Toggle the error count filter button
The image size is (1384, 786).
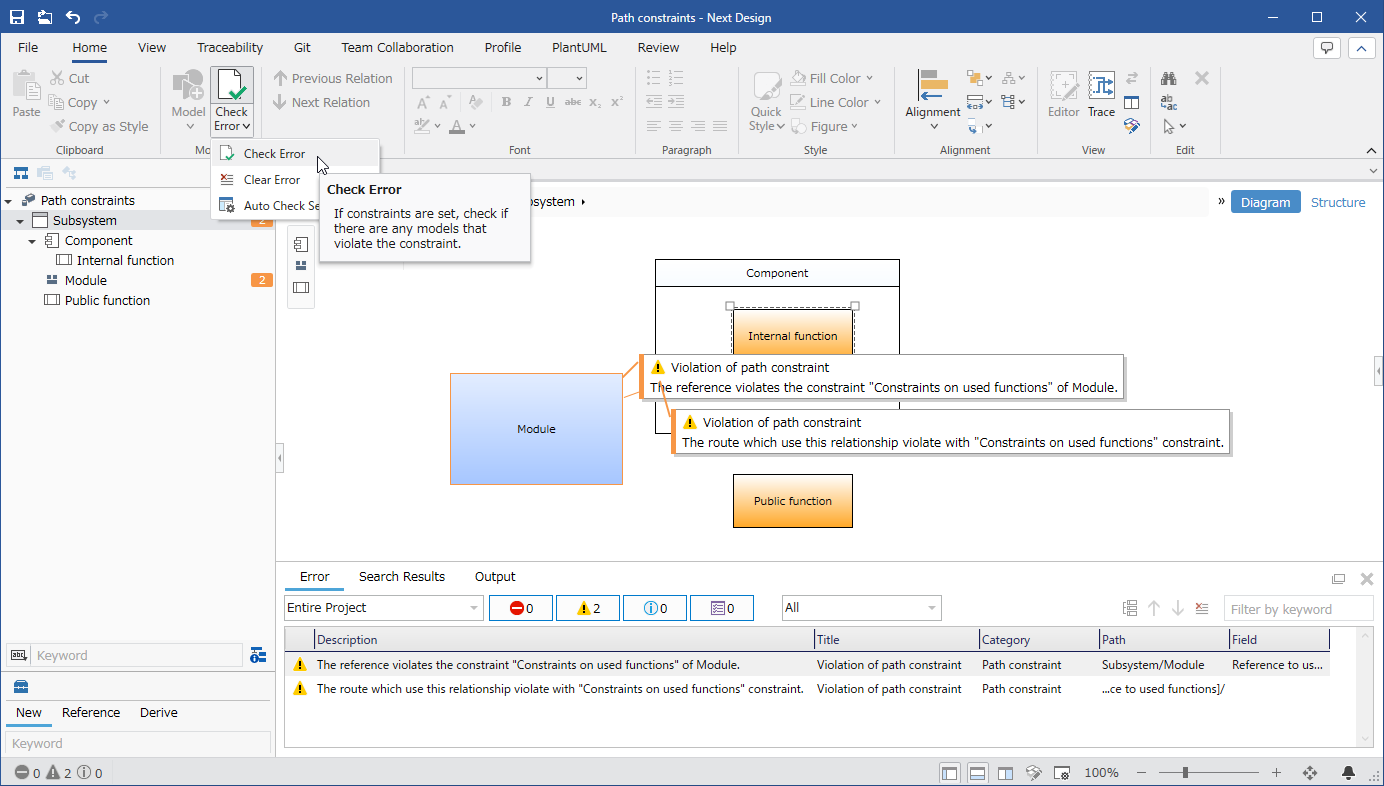tap(521, 607)
